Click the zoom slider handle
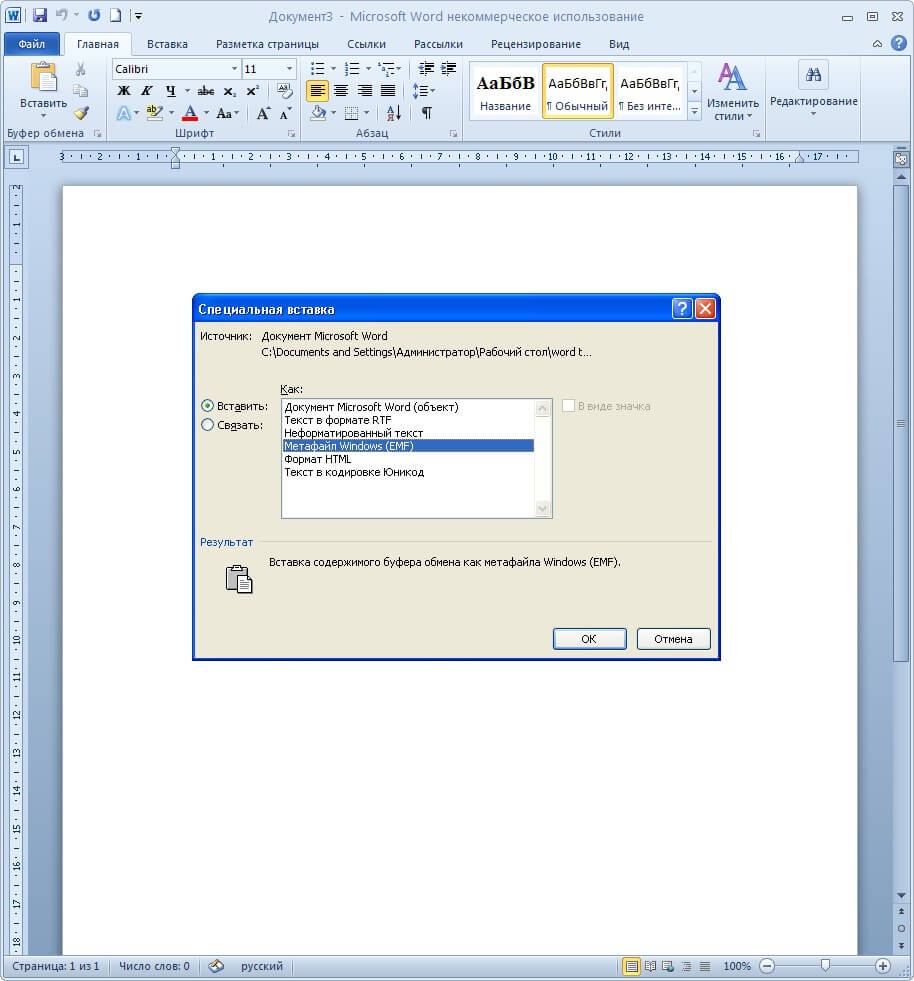 click(825, 966)
